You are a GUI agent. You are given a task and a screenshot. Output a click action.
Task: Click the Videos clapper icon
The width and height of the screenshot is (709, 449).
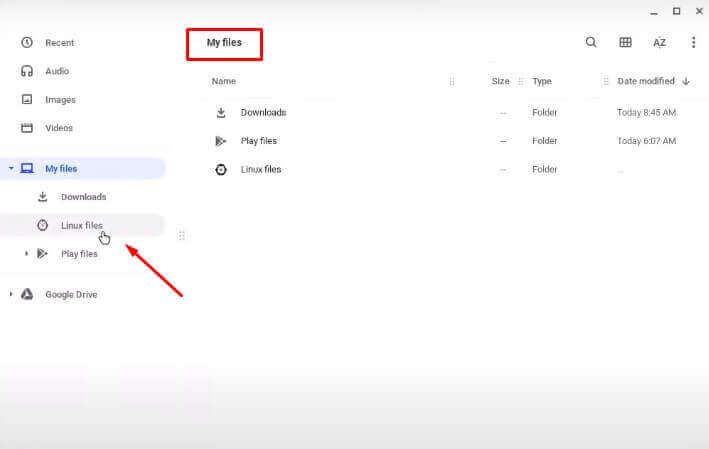27,128
